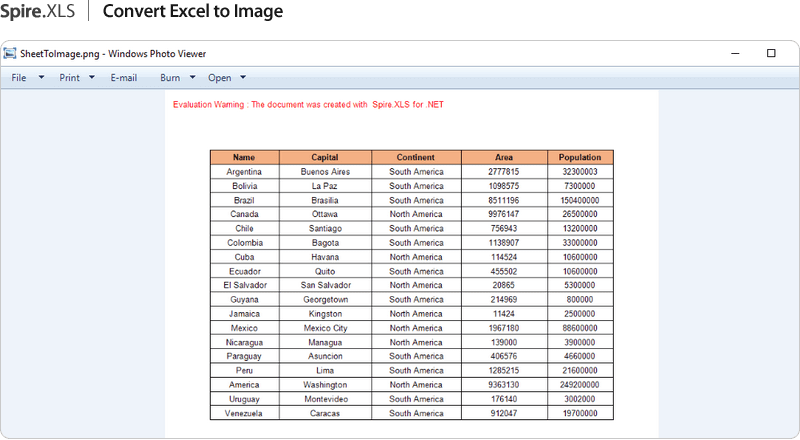Viewport: 800px width, 440px height.
Task: Click the Continent column header
Action: [416, 157]
